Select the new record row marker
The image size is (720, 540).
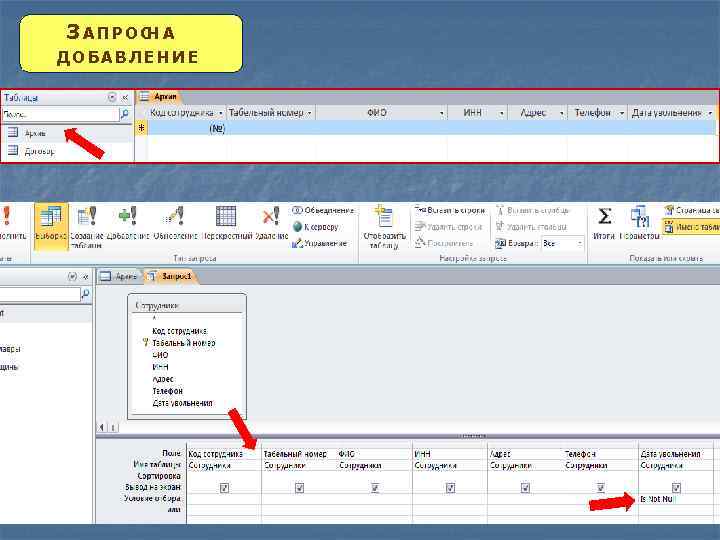141,128
